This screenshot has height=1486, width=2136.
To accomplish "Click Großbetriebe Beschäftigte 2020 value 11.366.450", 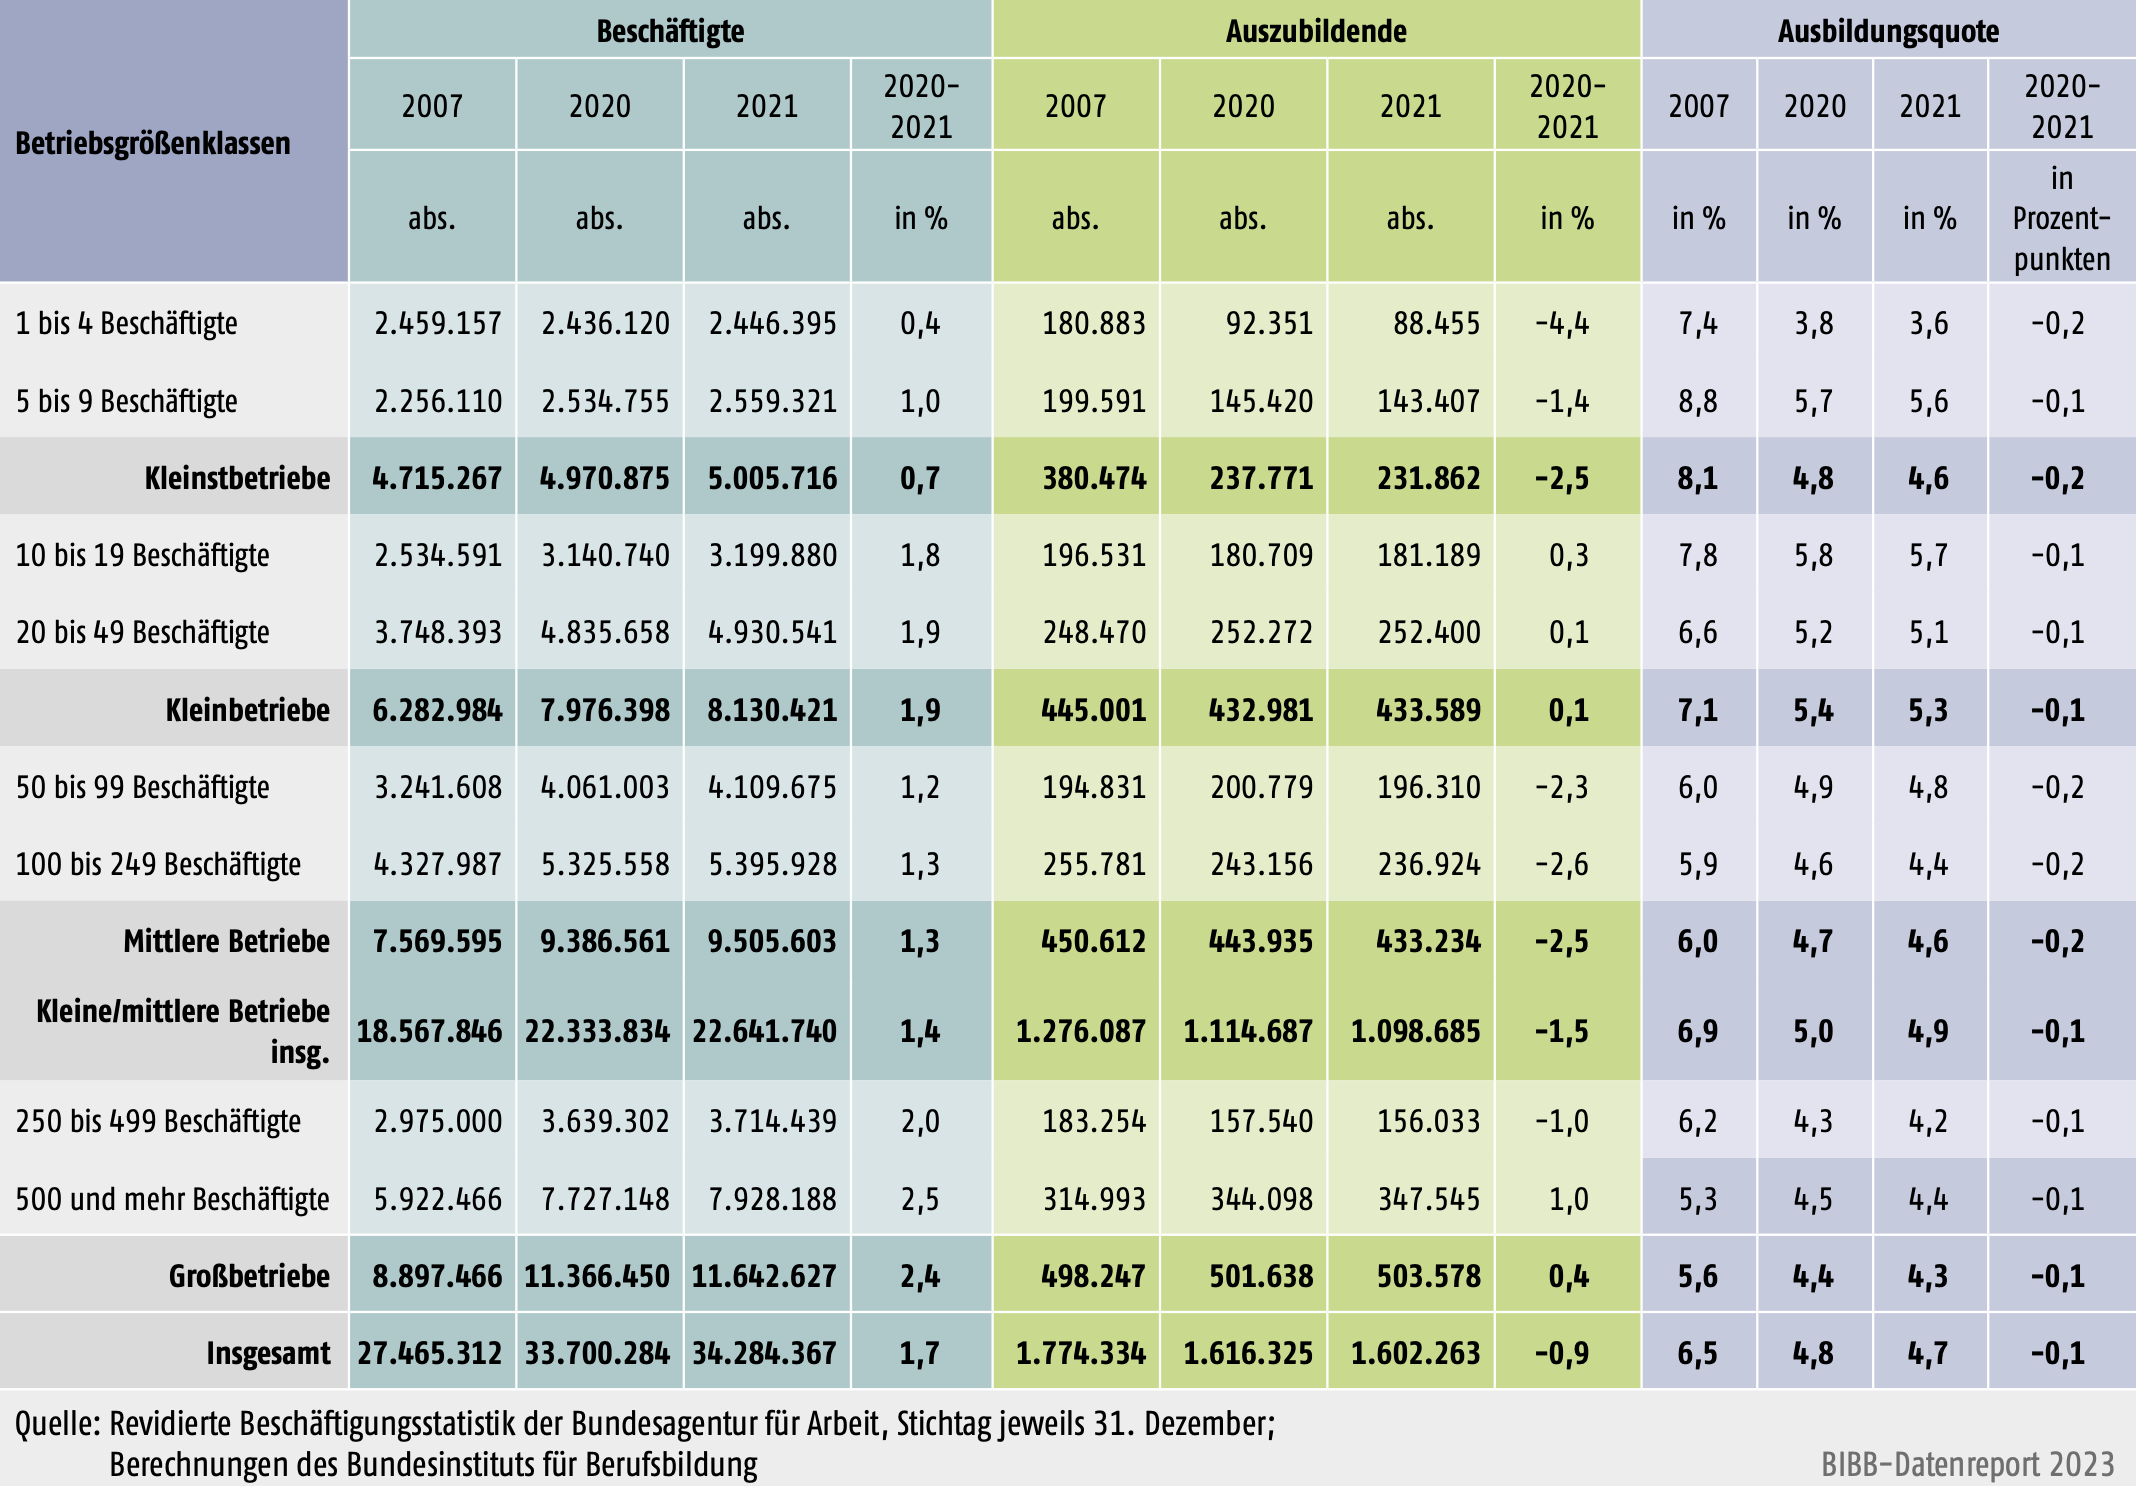I will 597,1276.
